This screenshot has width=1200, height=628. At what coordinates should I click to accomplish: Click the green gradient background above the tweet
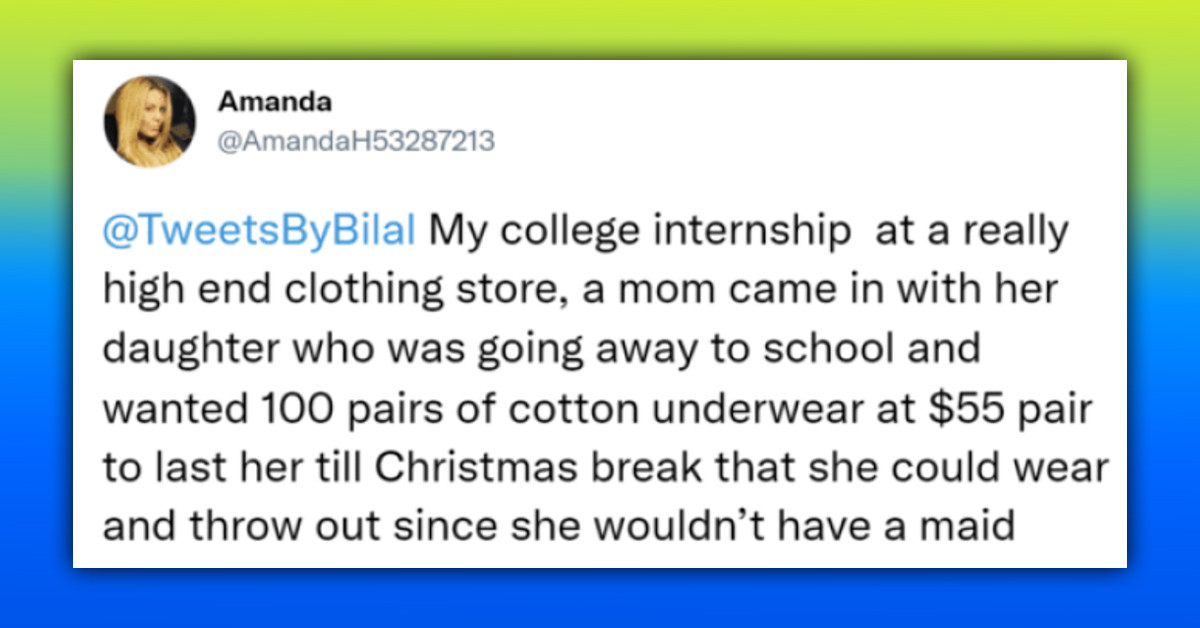tap(600, 28)
